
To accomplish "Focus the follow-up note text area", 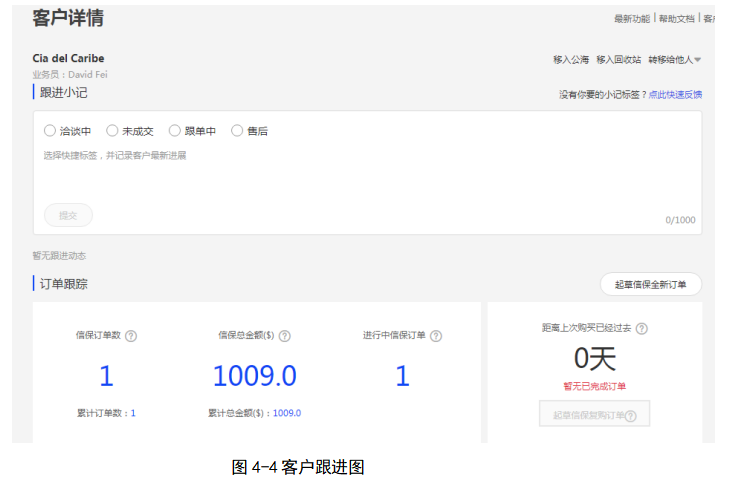I will [x=367, y=172].
